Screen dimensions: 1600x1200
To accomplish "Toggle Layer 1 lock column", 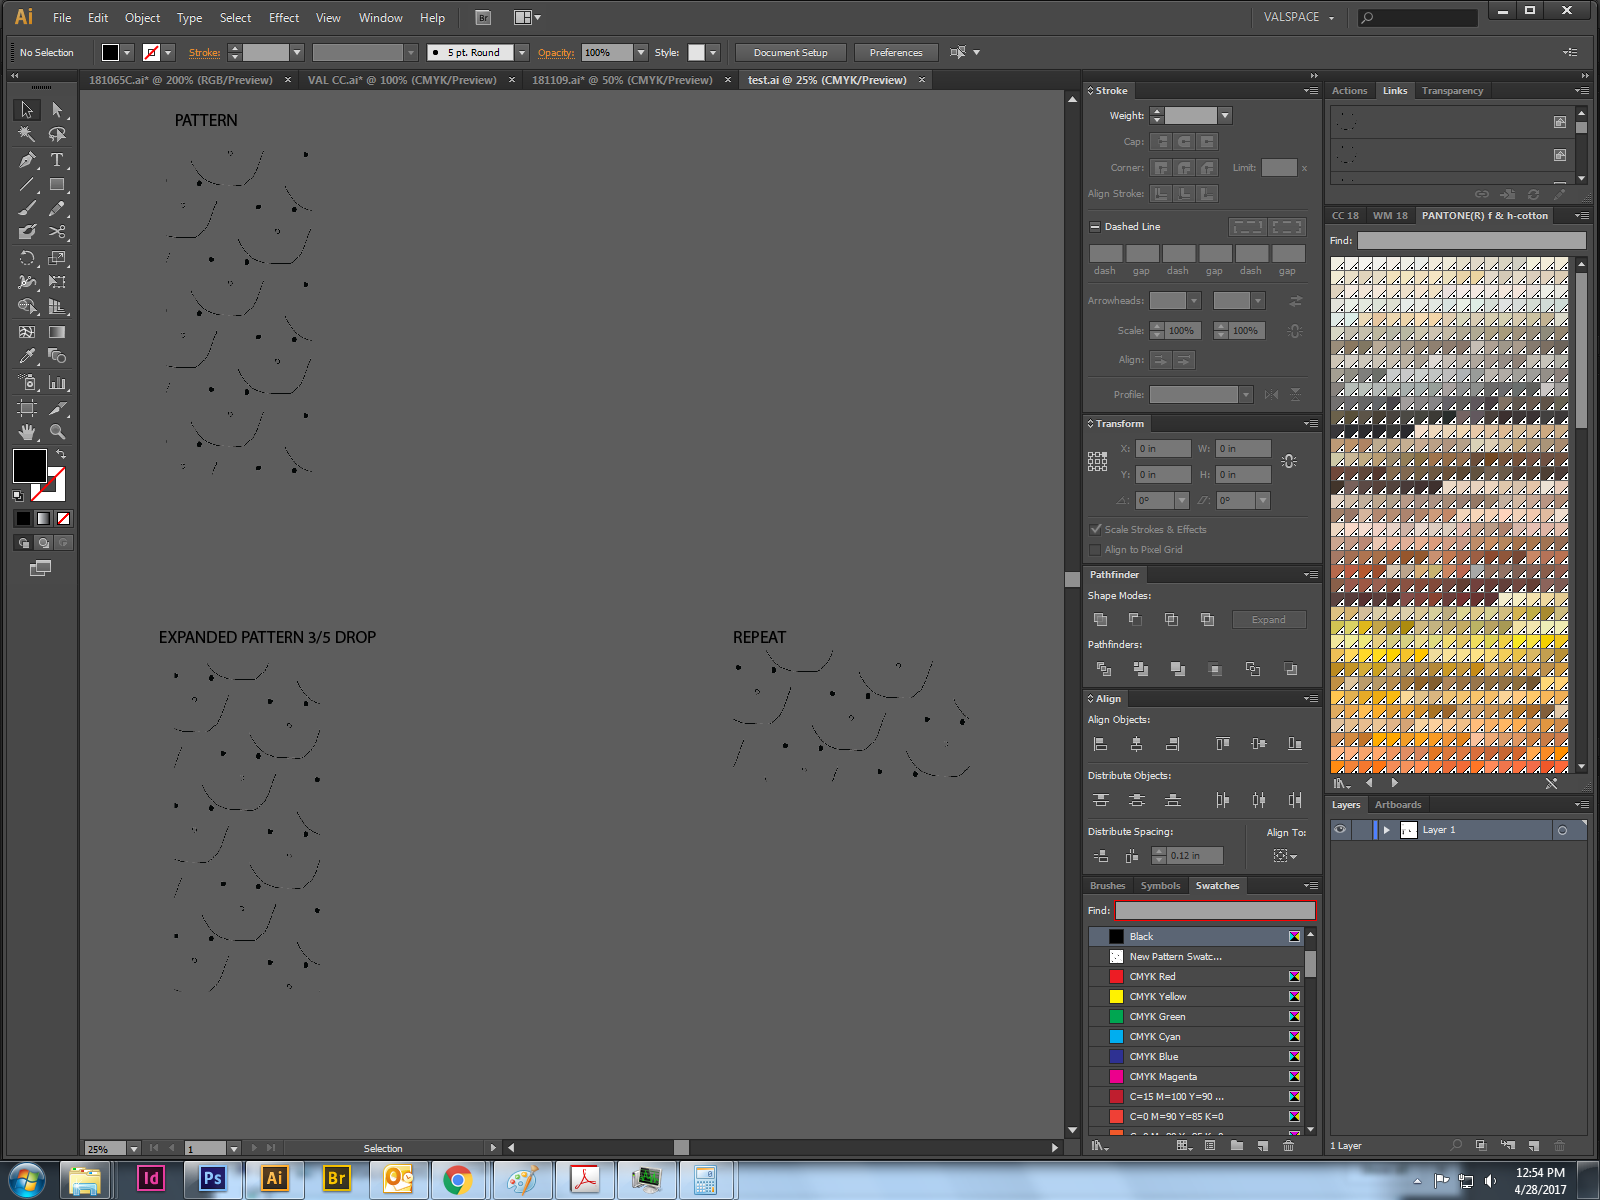I will point(1361,830).
